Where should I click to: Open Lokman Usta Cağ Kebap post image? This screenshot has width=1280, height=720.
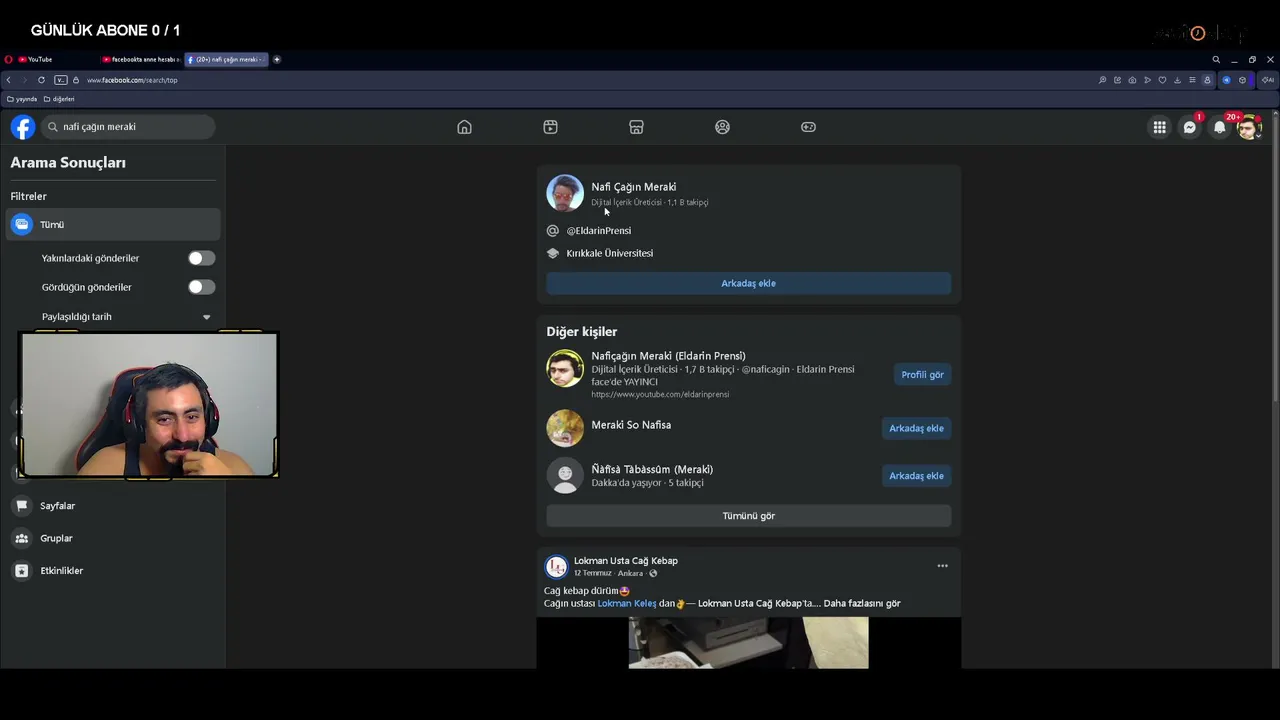tap(748, 643)
